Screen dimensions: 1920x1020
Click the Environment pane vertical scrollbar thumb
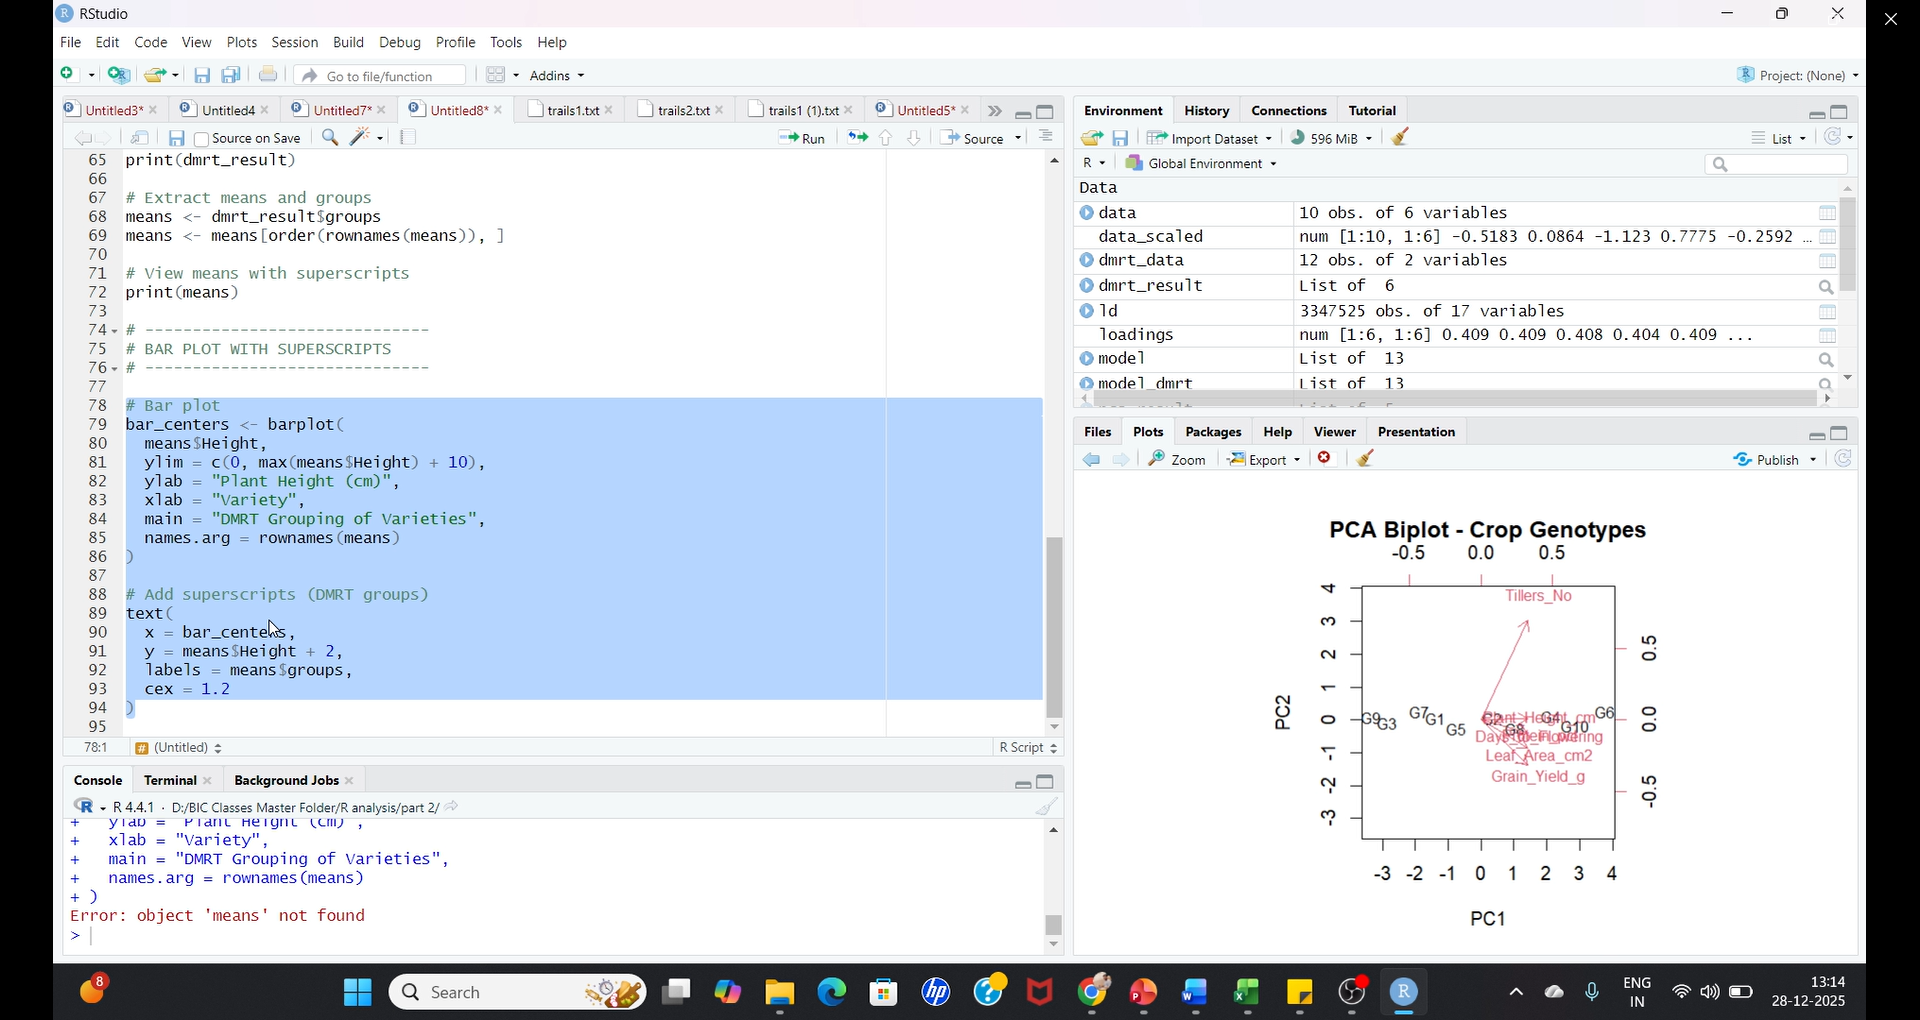1849,245
